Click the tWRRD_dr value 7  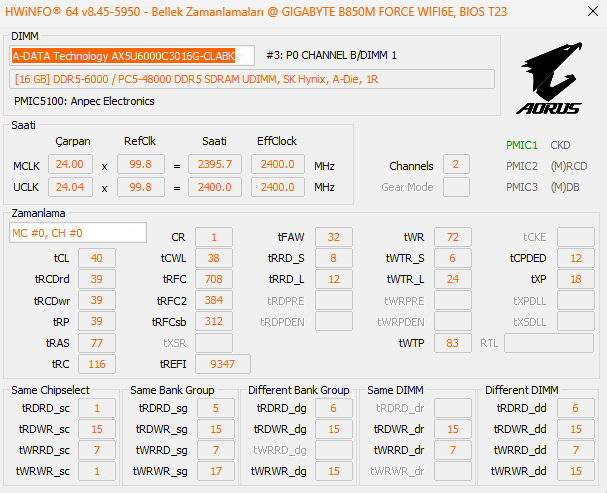pos(453,450)
